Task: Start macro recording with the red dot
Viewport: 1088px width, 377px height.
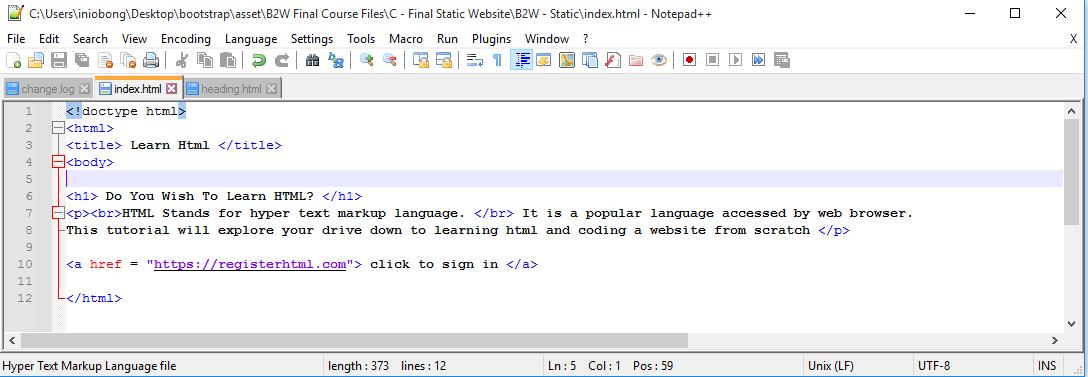Action: (x=689, y=60)
